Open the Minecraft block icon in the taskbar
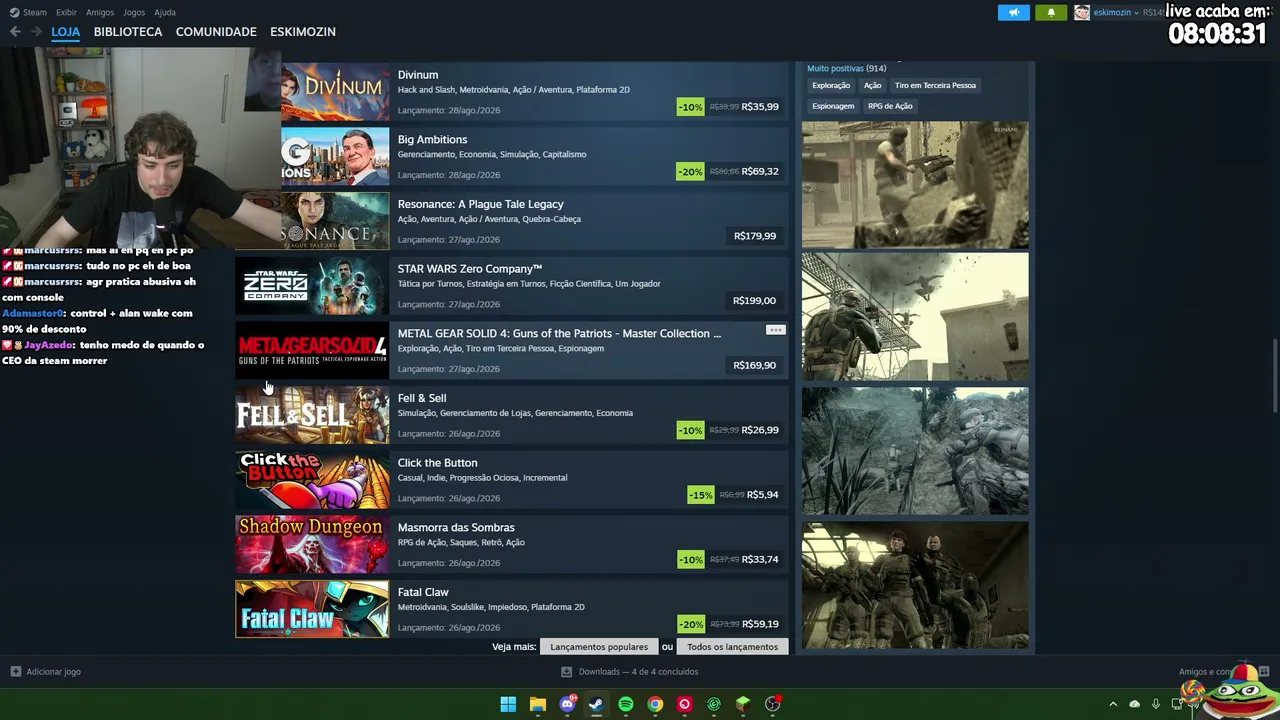The width and height of the screenshot is (1280, 720). [x=743, y=704]
